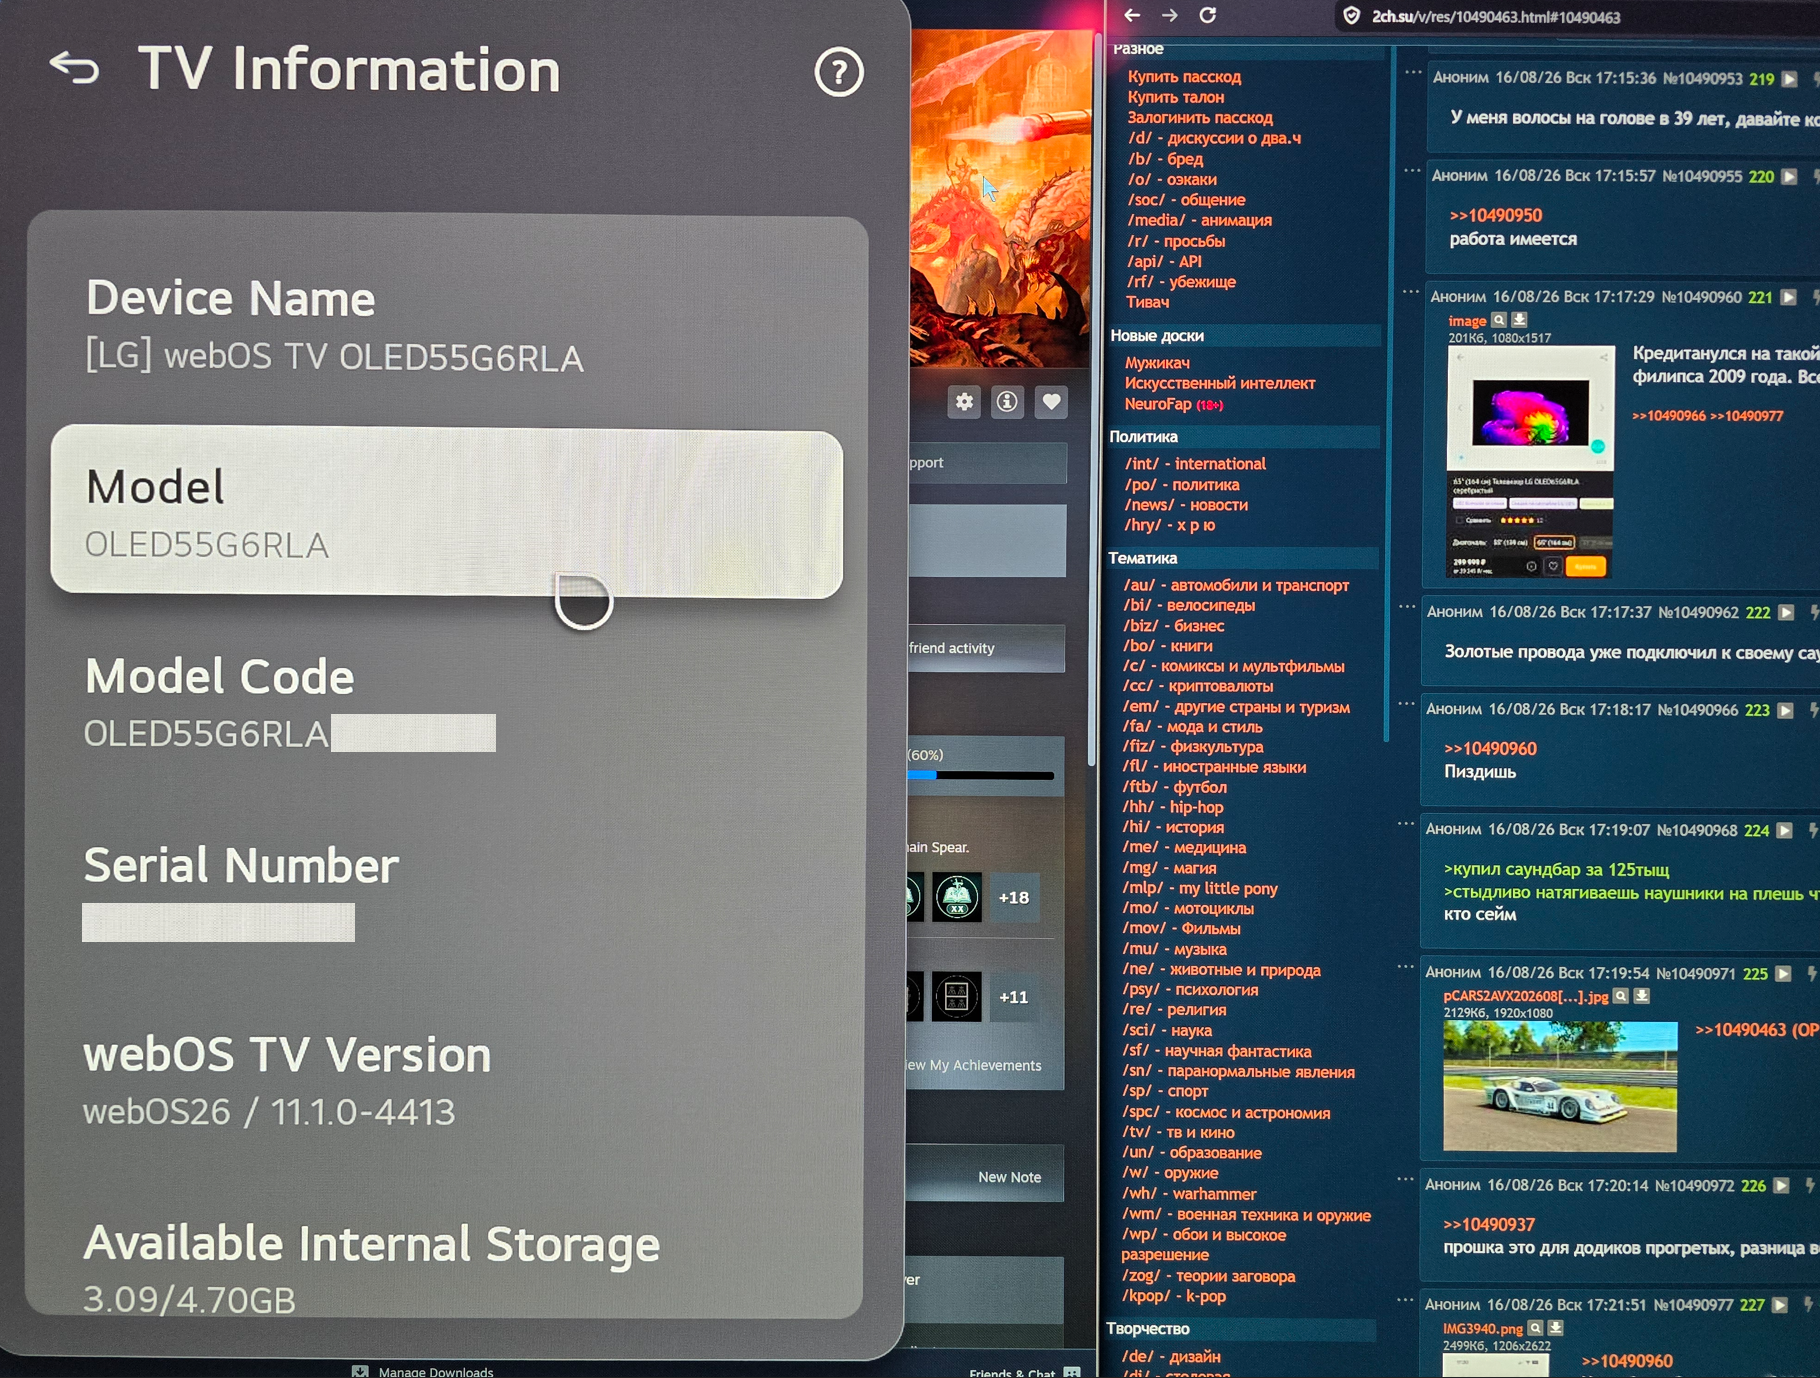The height and width of the screenshot is (1378, 1820).
Task: Click the arrow icon on post 227
Action: pos(1779,1305)
